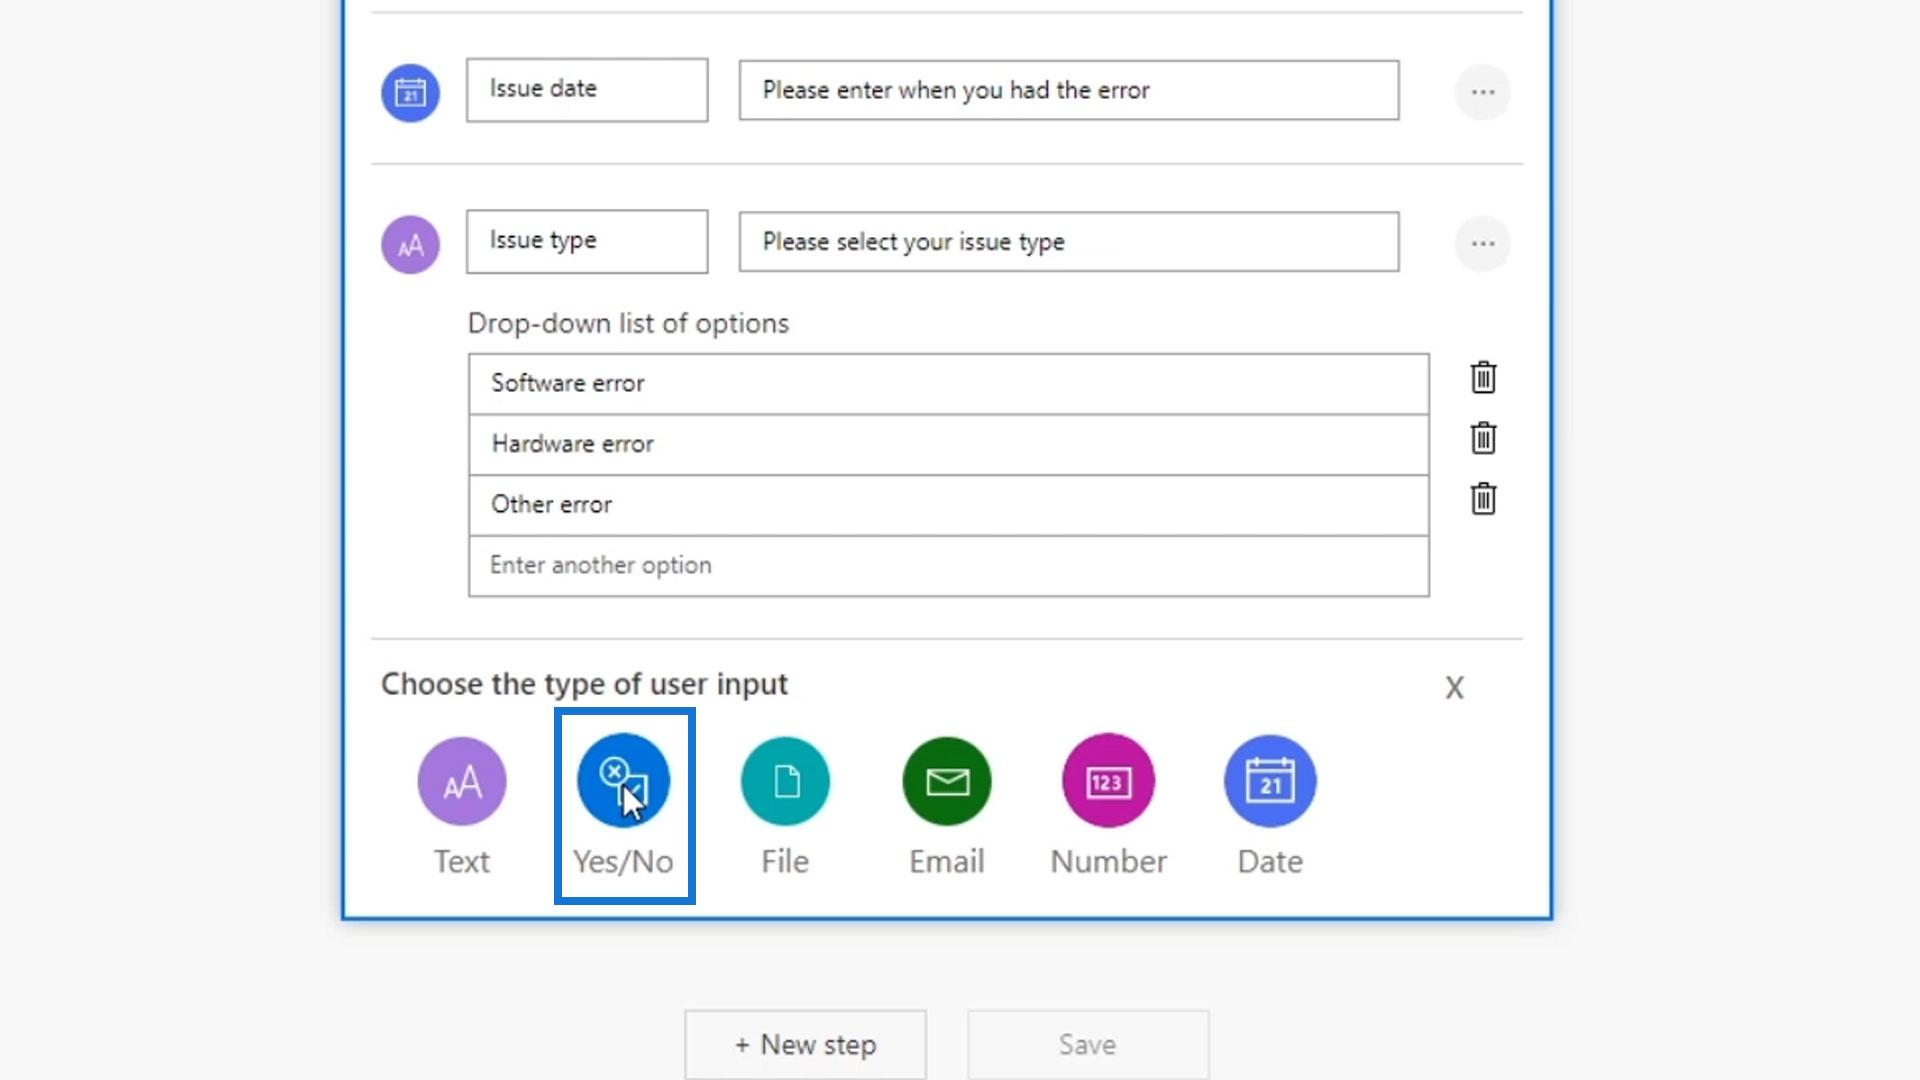Close the input type chooser
Viewport: 1920px width, 1080px height.
(1454, 687)
